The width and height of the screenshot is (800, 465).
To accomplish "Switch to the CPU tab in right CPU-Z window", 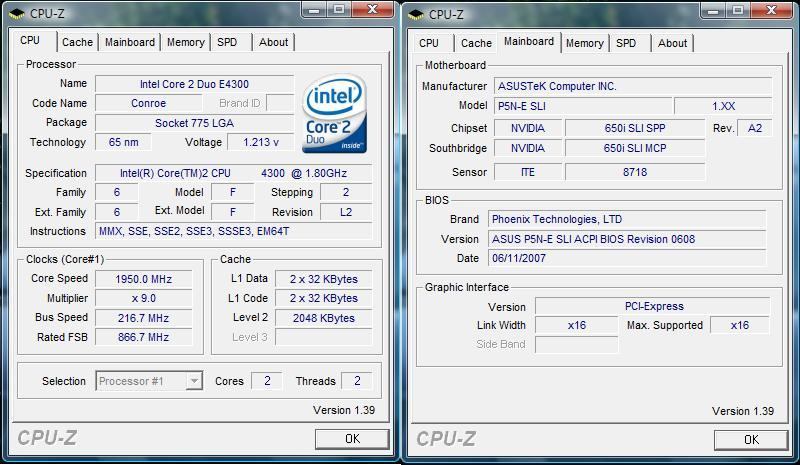I will pos(429,43).
